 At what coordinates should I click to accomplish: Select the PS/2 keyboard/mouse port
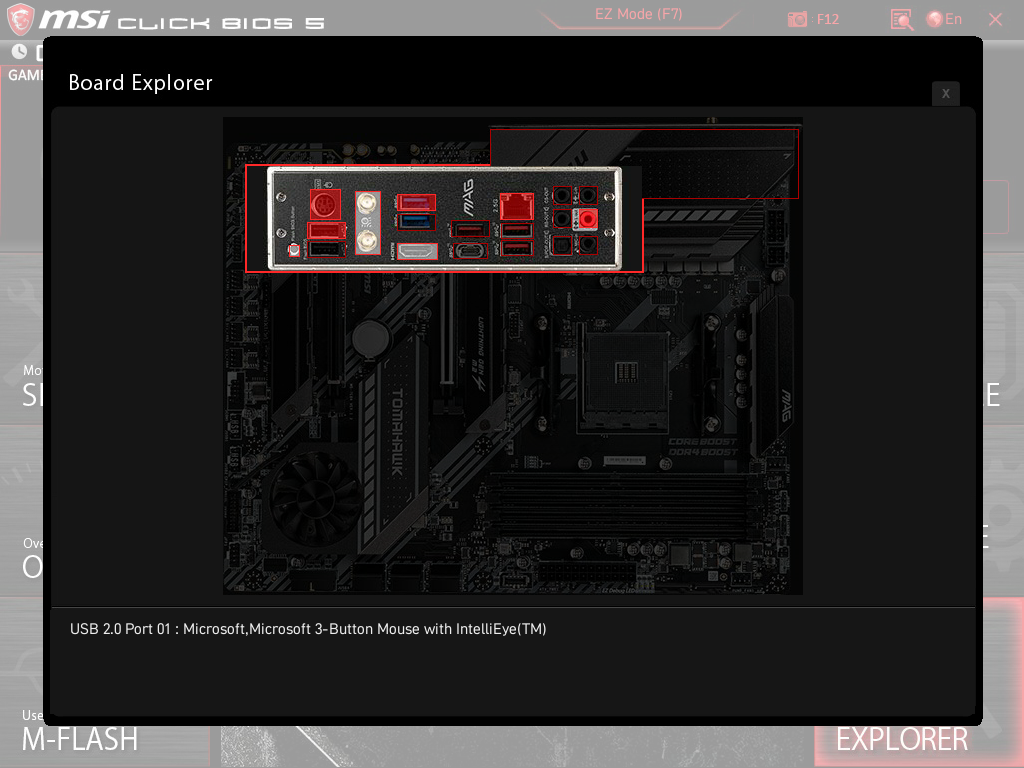coord(325,205)
